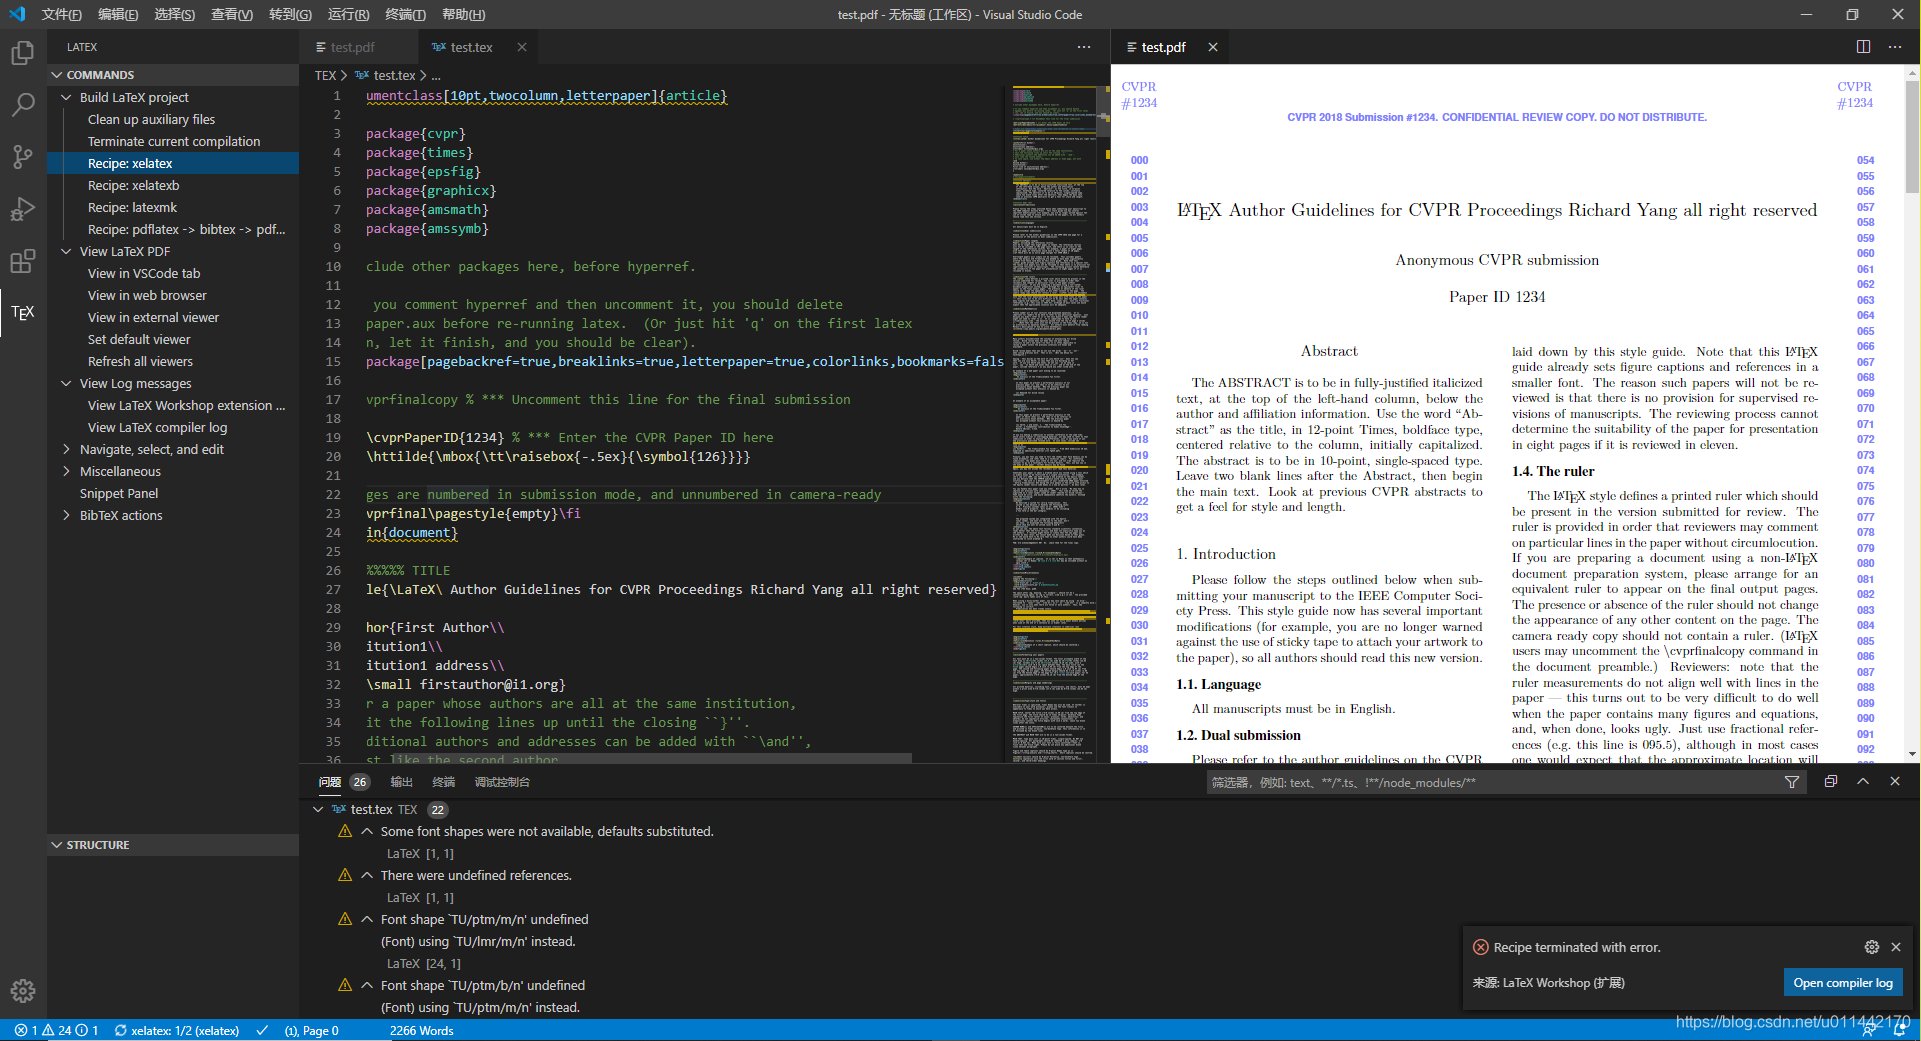Screen dimensions: 1921x1041
Task: Open the Terminal (终端) menu
Action: coord(405,14)
